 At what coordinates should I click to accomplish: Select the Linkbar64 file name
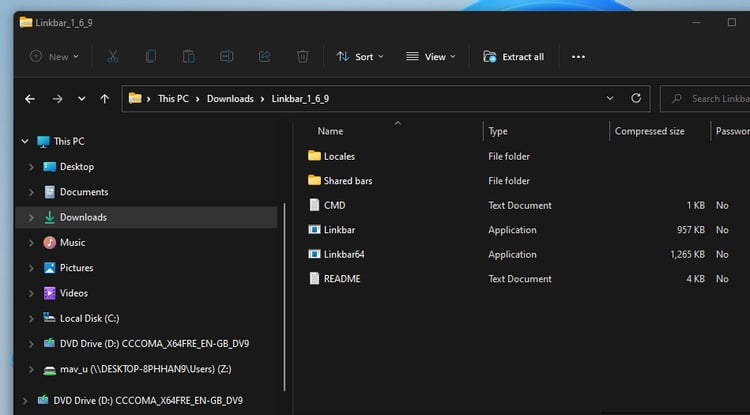[x=344, y=254]
